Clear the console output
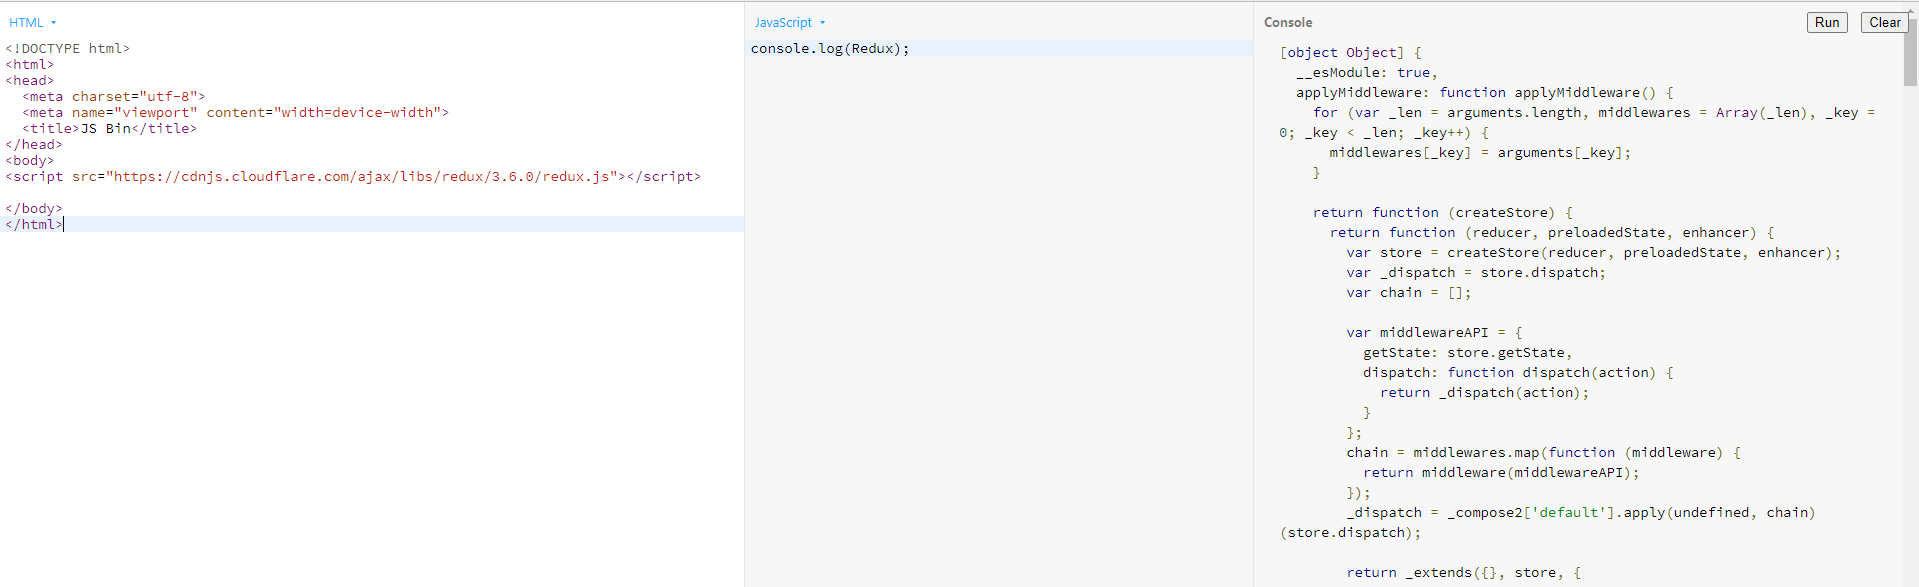This screenshot has height=587, width=1919. (x=1884, y=22)
